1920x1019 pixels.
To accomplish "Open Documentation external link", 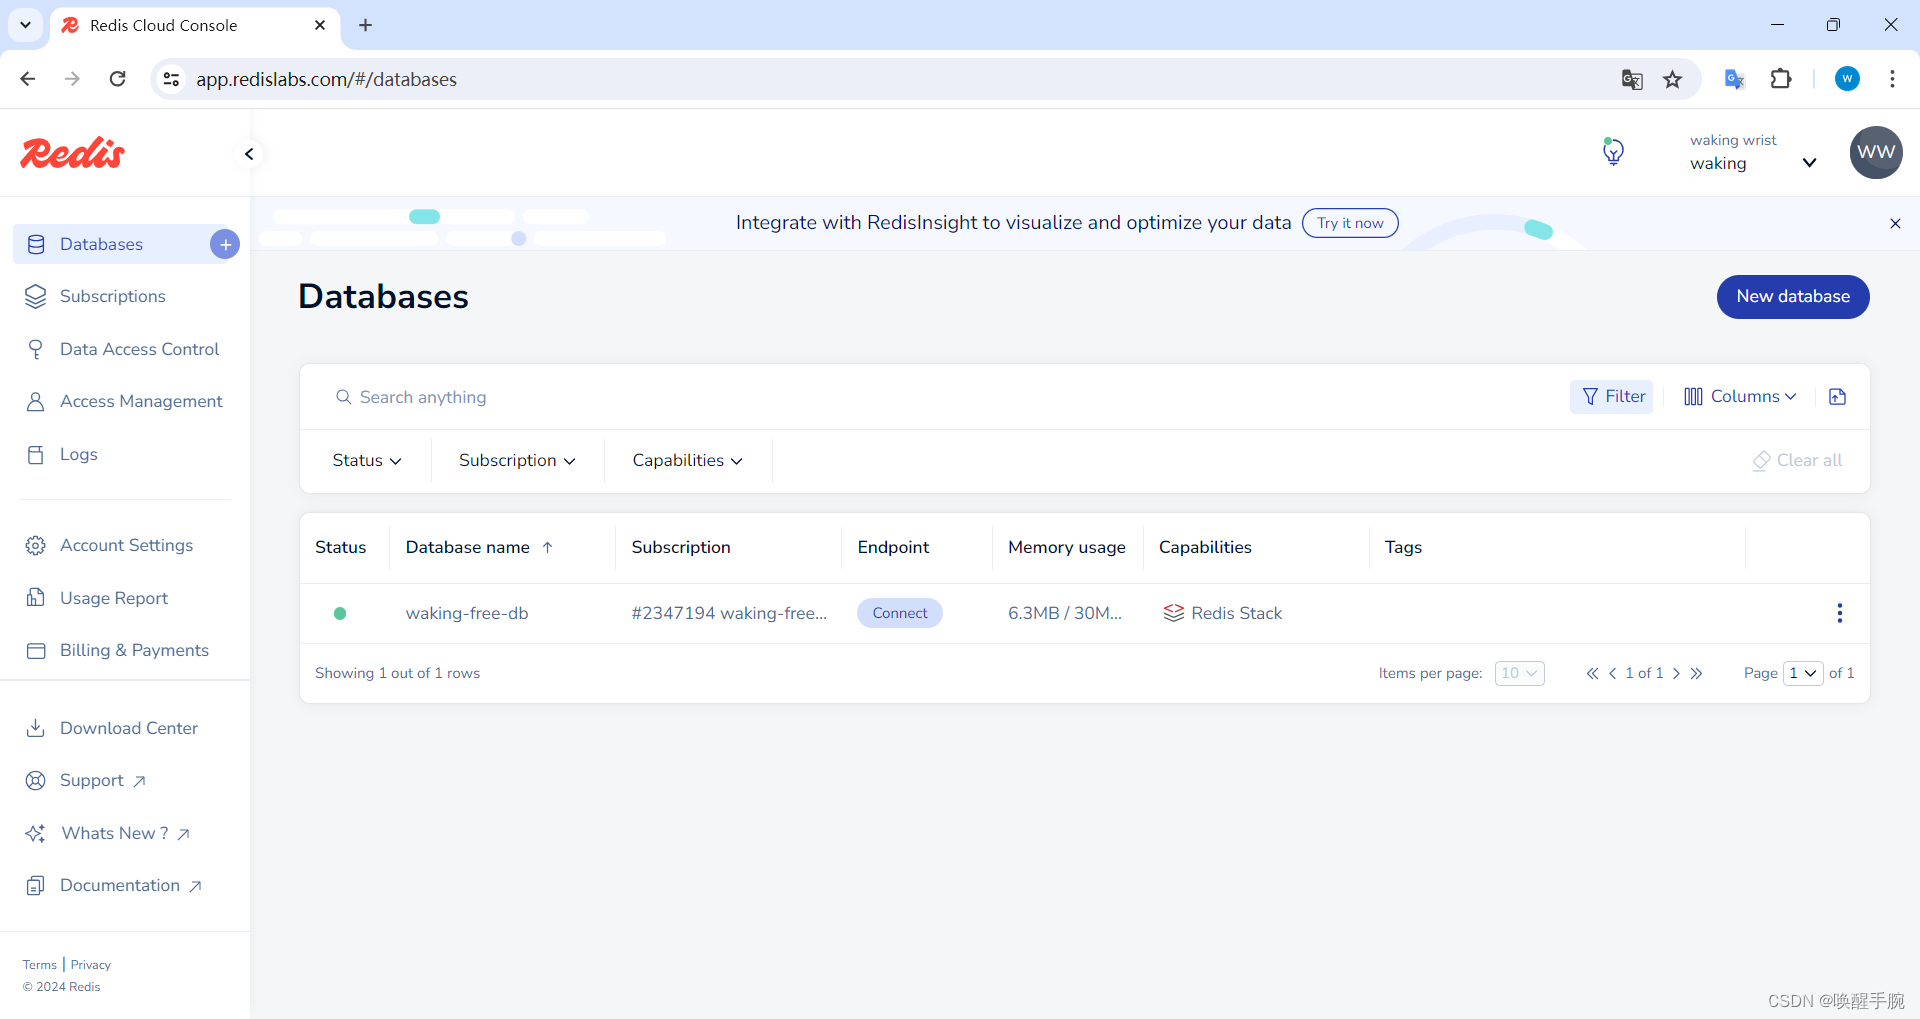I will point(130,886).
